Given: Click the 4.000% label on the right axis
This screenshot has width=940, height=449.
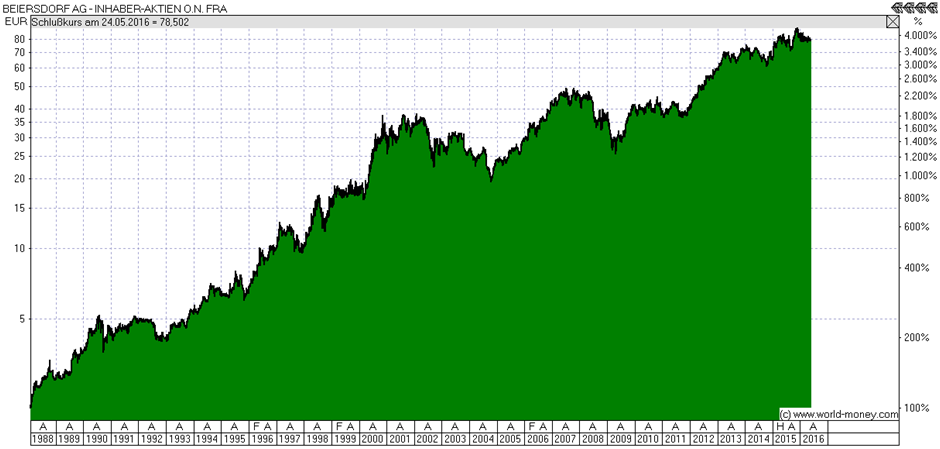Looking at the screenshot, I should click(920, 35).
